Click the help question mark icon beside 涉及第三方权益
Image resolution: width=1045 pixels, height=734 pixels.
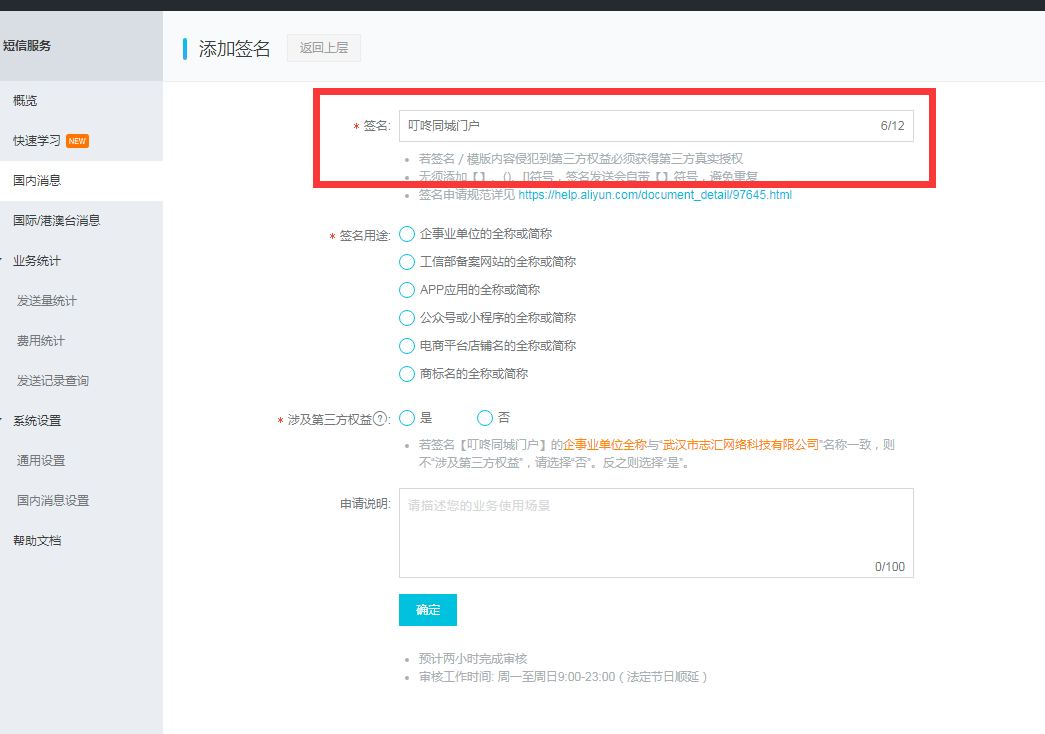[x=381, y=420]
